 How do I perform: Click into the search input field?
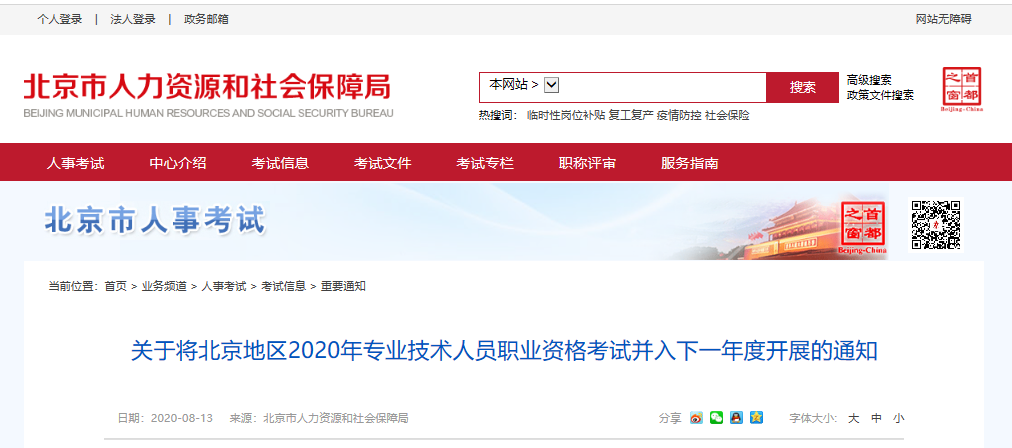click(663, 87)
